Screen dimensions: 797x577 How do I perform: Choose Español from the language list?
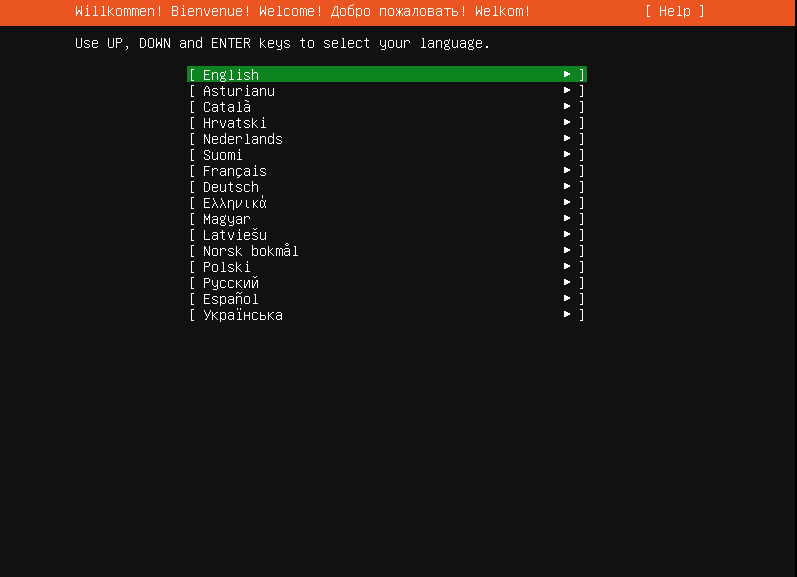pos(387,298)
